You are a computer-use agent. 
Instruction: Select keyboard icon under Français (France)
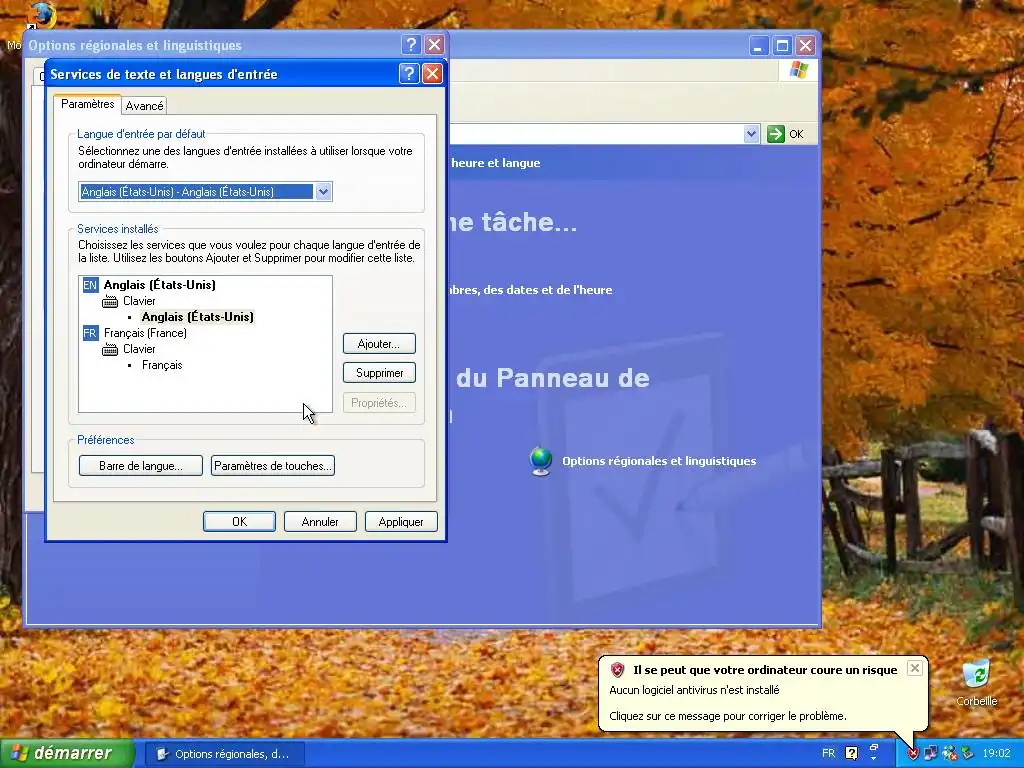click(x=110, y=349)
